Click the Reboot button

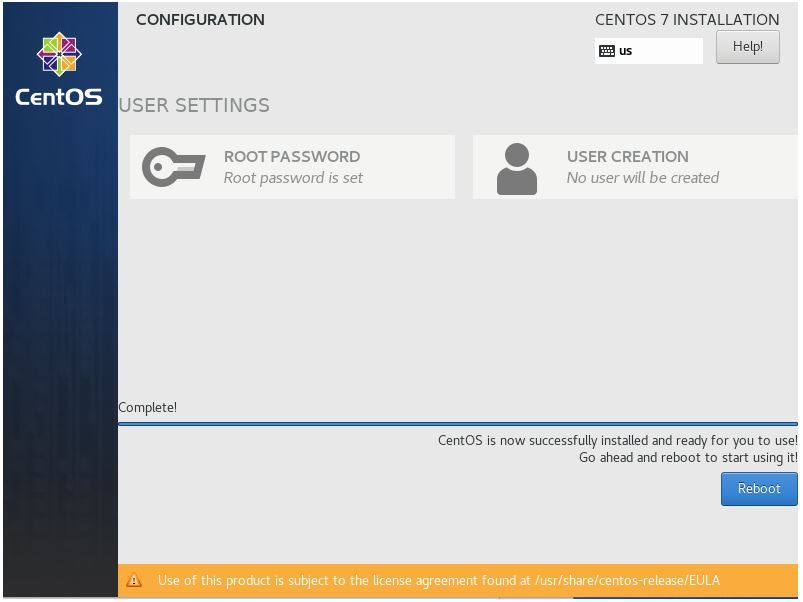click(759, 489)
